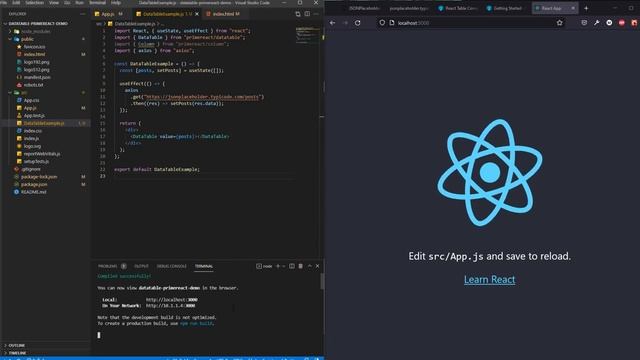Switch to React Table Component browser tab
The height and width of the screenshot is (360, 640).
(457, 8)
